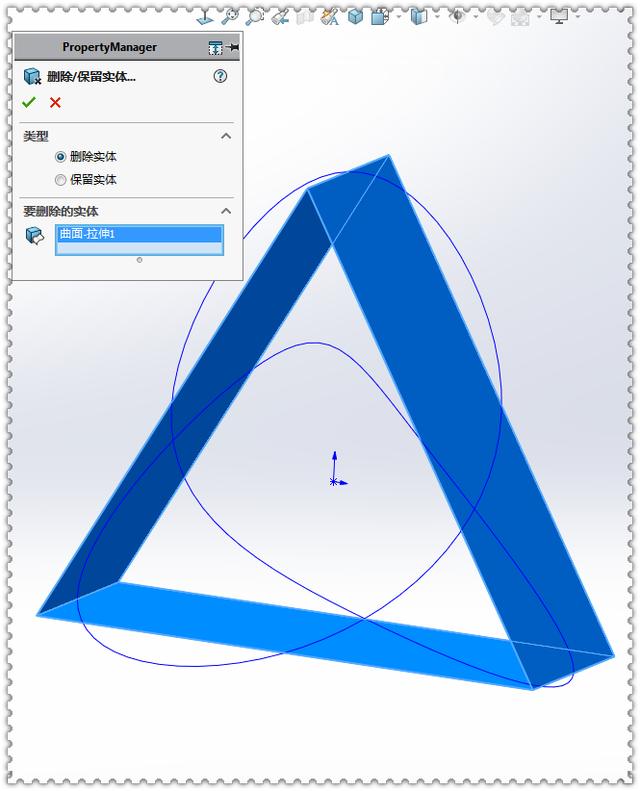The image size is (640, 791).
Task: Confirm with the green checkmark
Action: [29, 102]
